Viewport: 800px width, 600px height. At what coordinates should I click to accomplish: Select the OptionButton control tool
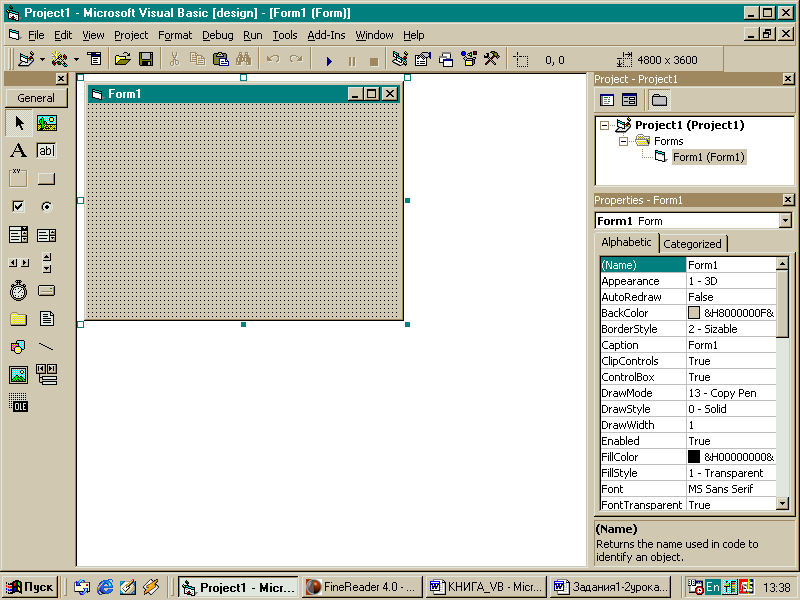46,207
